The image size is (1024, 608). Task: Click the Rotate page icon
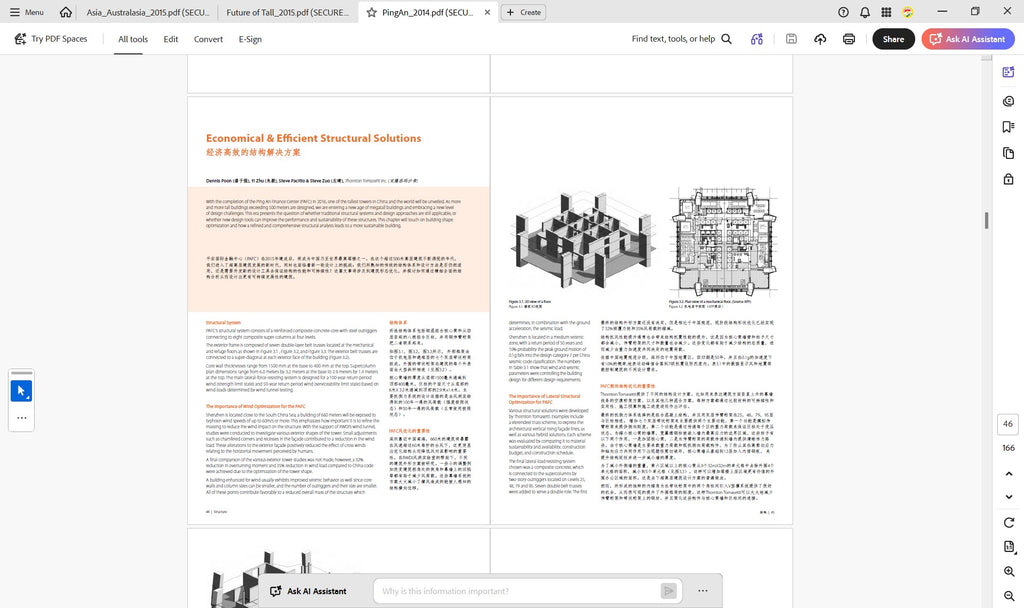pos(1008,522)
